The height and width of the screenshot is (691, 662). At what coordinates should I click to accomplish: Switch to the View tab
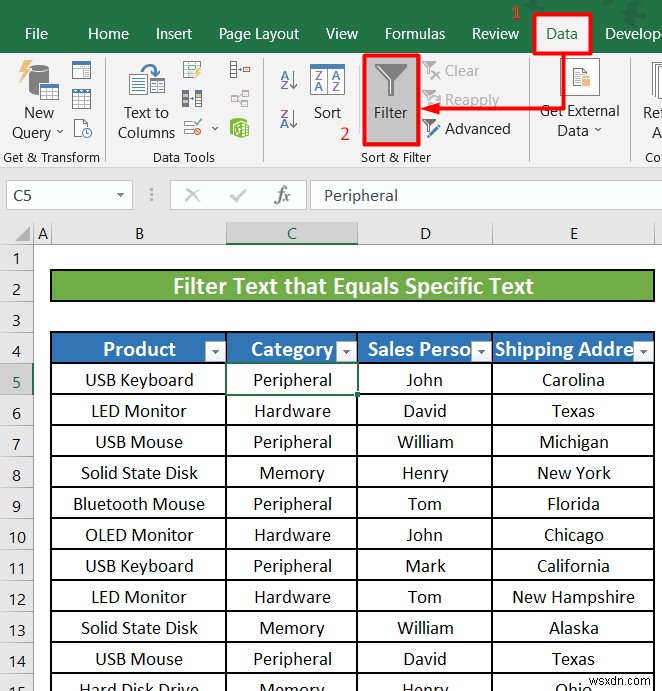coord(342,34)
